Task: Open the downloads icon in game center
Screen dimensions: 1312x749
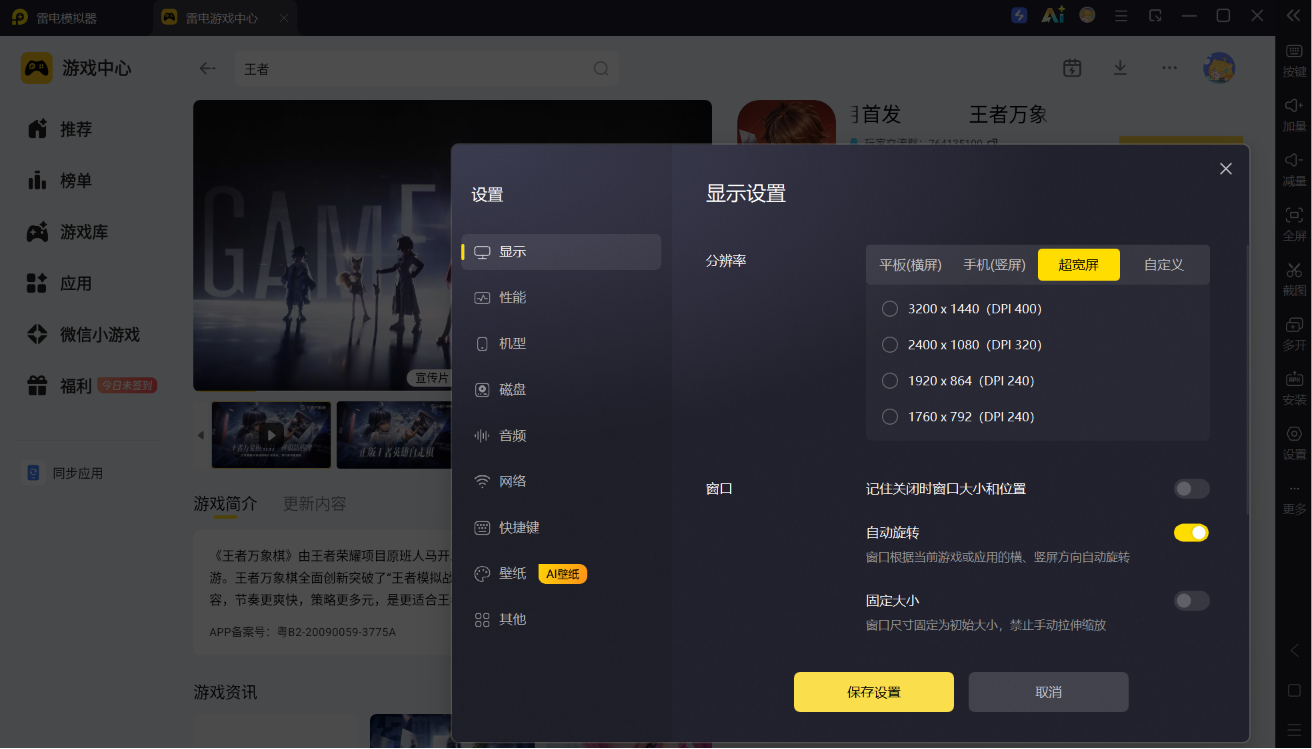Action: [x=1120, y=68]
